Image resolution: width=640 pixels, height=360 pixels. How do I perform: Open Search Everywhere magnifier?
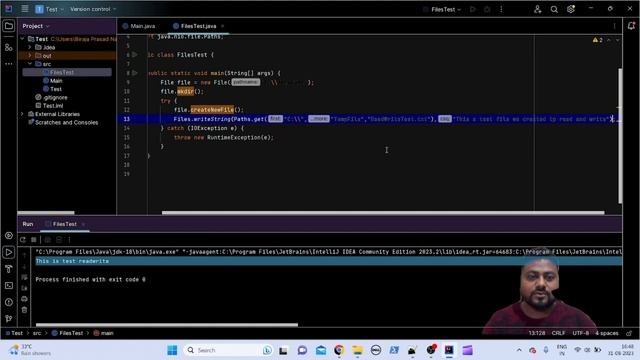(x=554, y=9)
